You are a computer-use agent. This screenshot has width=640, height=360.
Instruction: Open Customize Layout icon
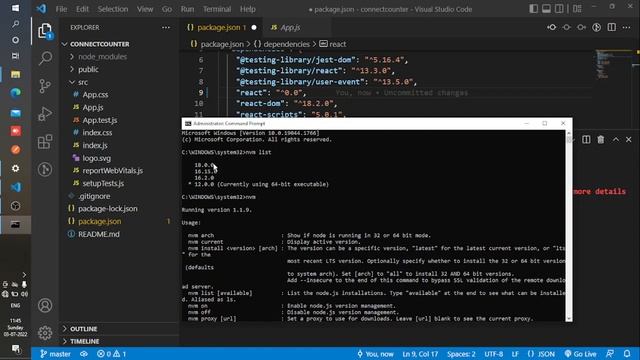[577, 9]
